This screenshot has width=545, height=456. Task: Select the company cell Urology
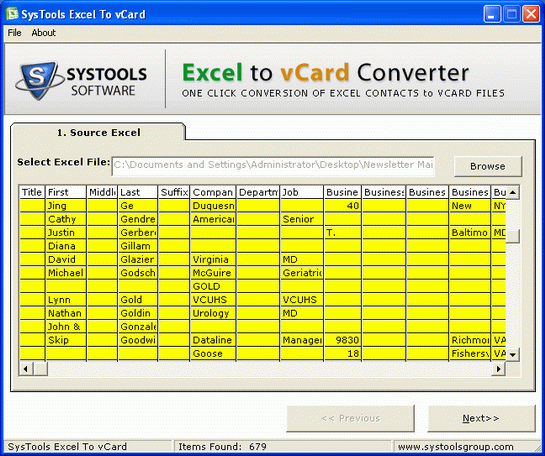click(x=213, y=313)
